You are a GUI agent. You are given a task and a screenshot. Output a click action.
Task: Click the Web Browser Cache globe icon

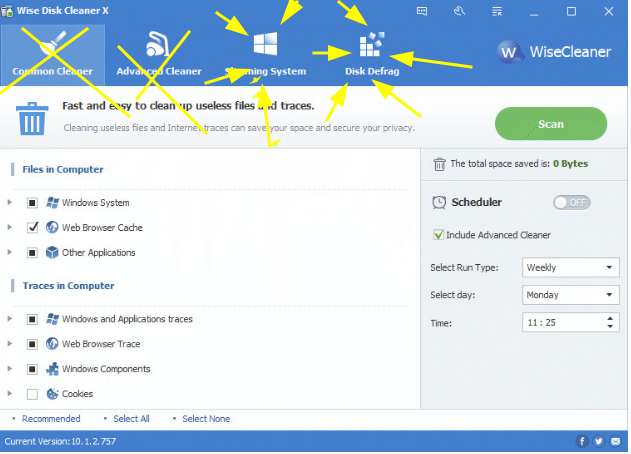(52, 228)
